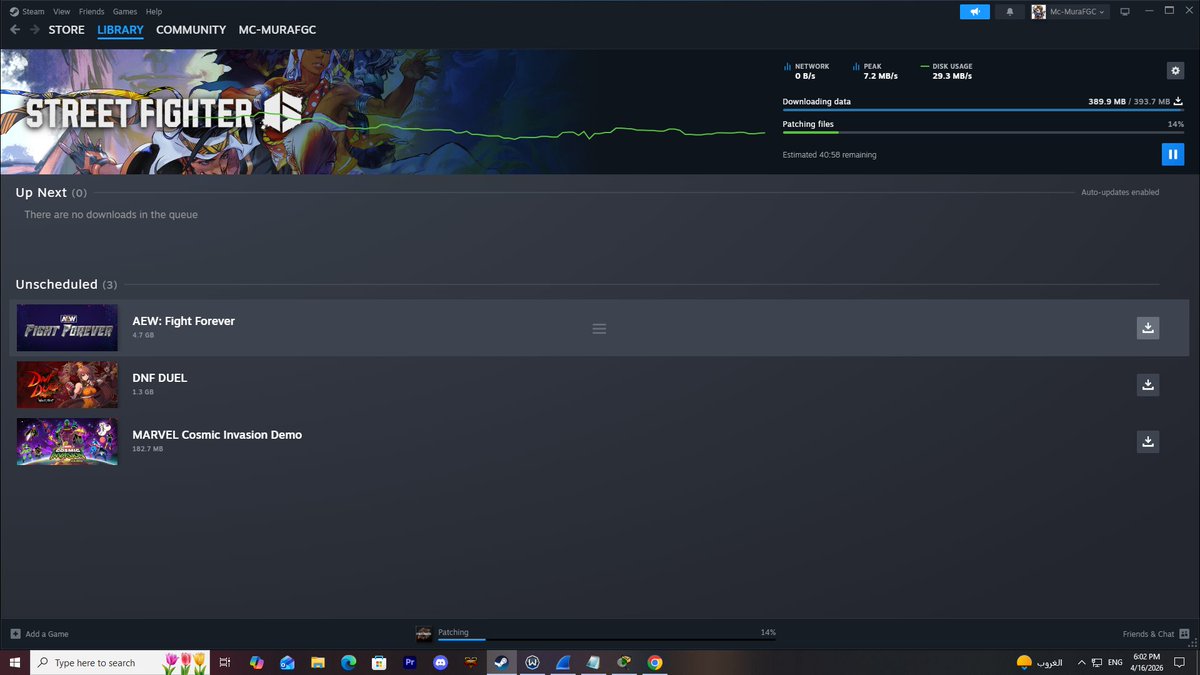This screenshot has width=1200, height=675.
Task: Open the STORE tab
Action: (67, 30)
